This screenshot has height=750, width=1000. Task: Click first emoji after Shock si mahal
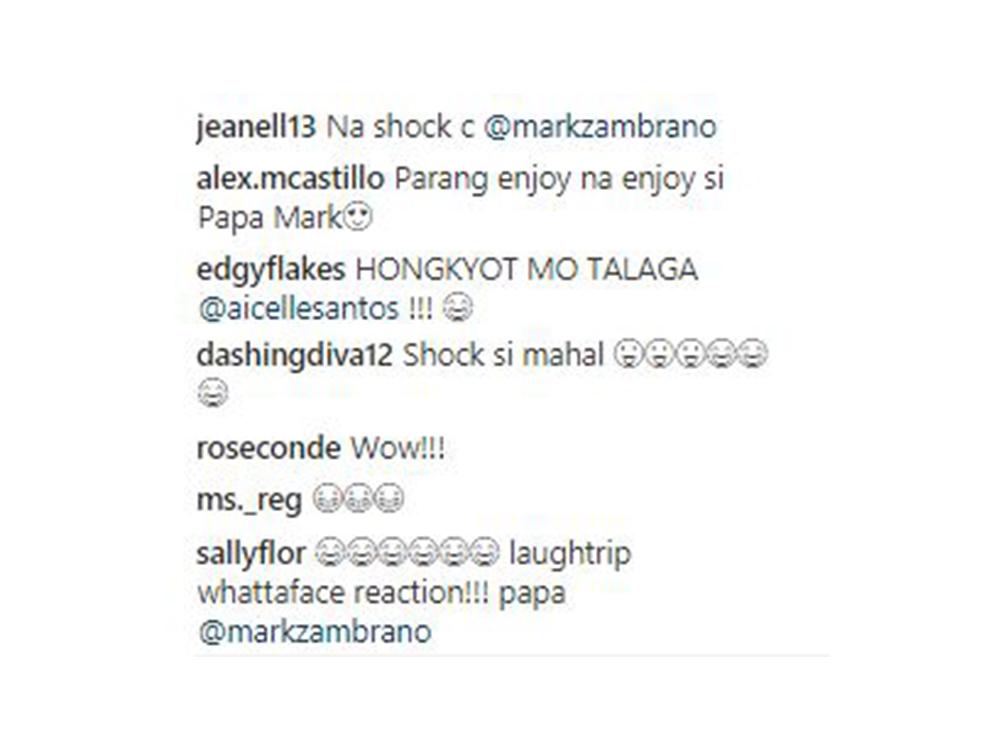coord(628,355)
